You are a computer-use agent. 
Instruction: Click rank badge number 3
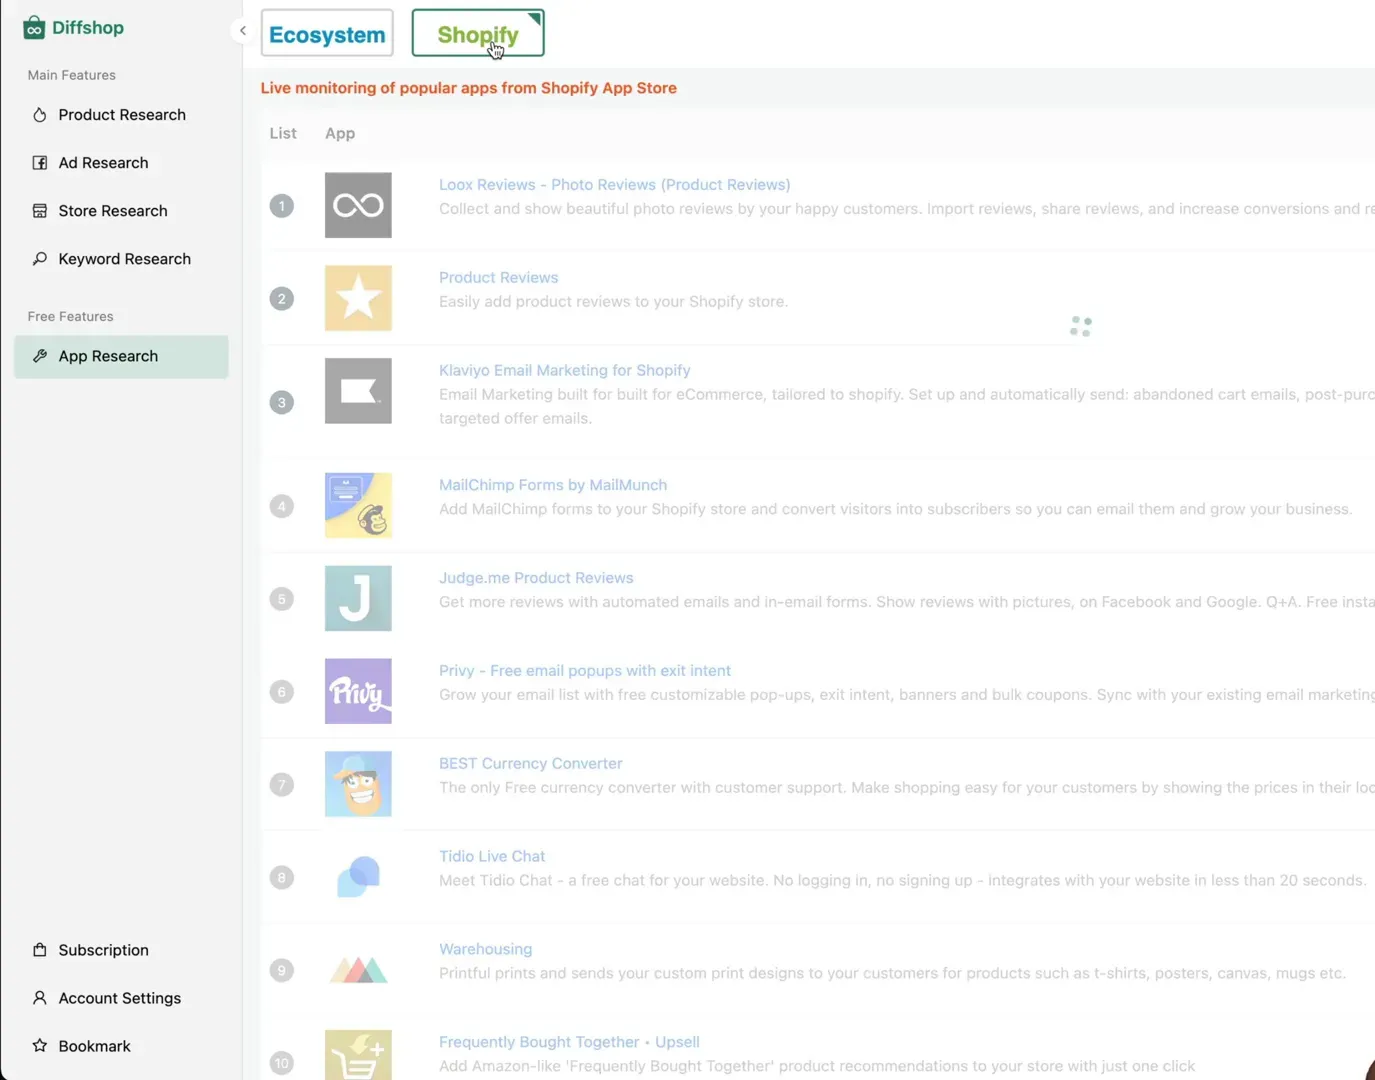[282, 403]
